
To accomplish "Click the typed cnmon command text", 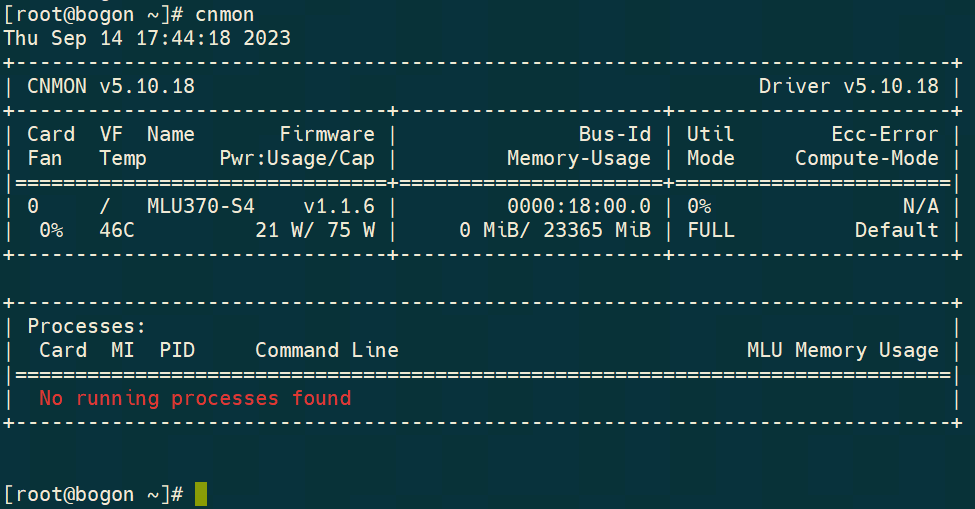I will pyautogui.click(x=225, y=15).
